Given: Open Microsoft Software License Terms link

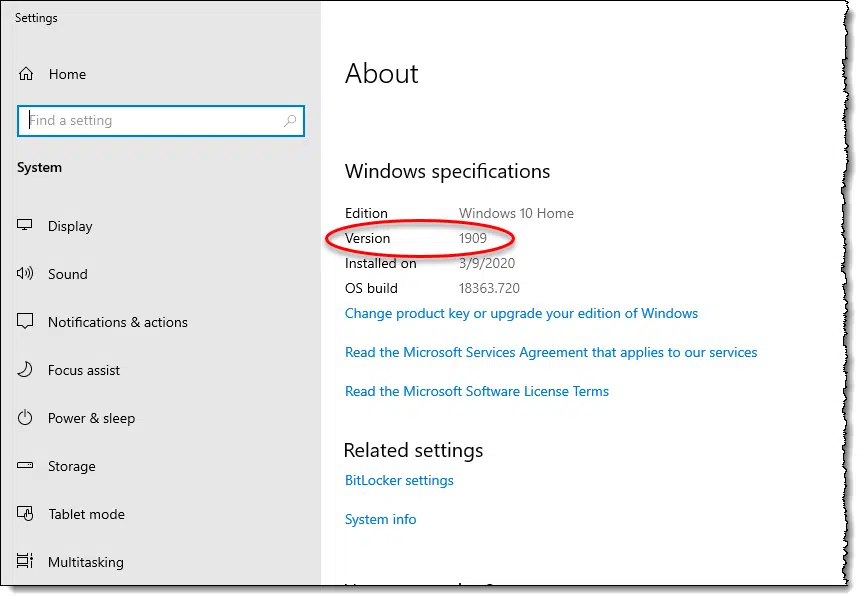Looking at the screenshot, I should coord(477,392).
